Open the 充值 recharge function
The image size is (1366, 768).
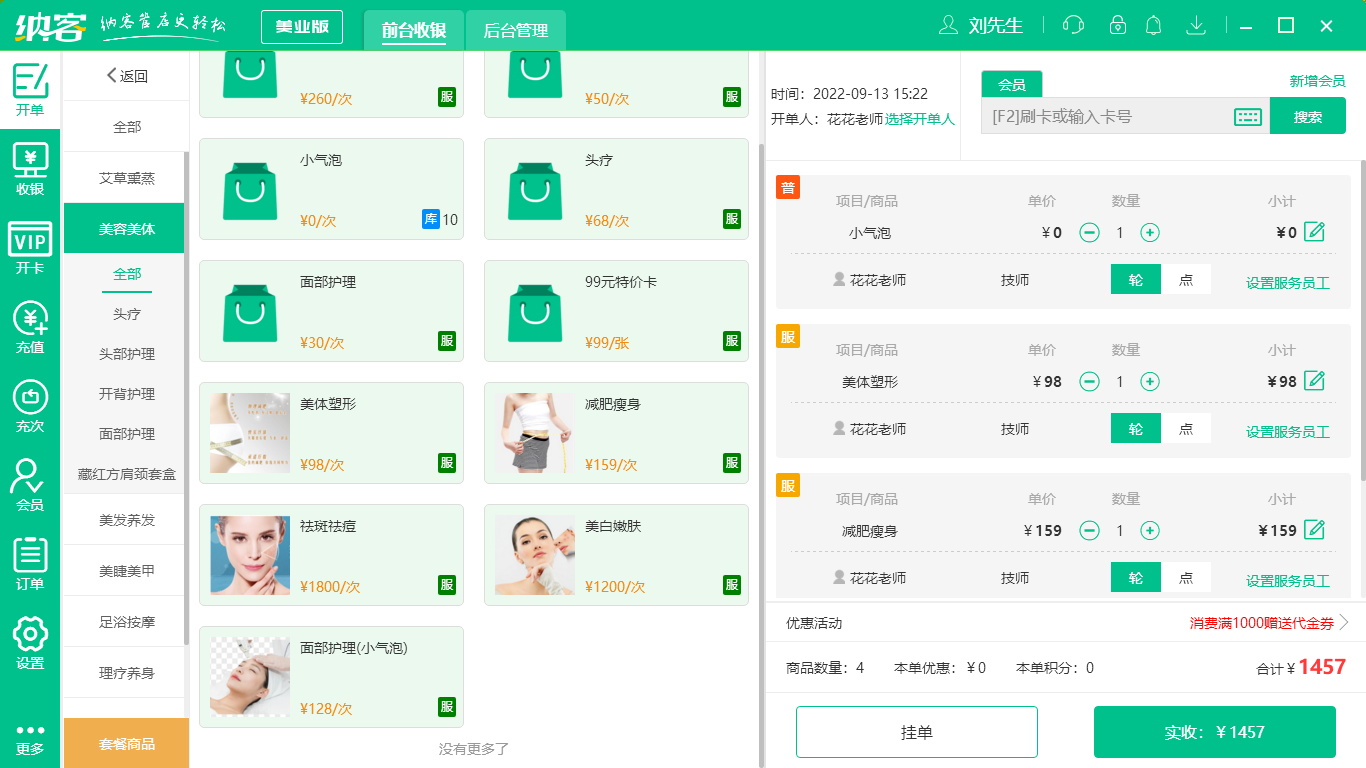click(x=30, y=320)
